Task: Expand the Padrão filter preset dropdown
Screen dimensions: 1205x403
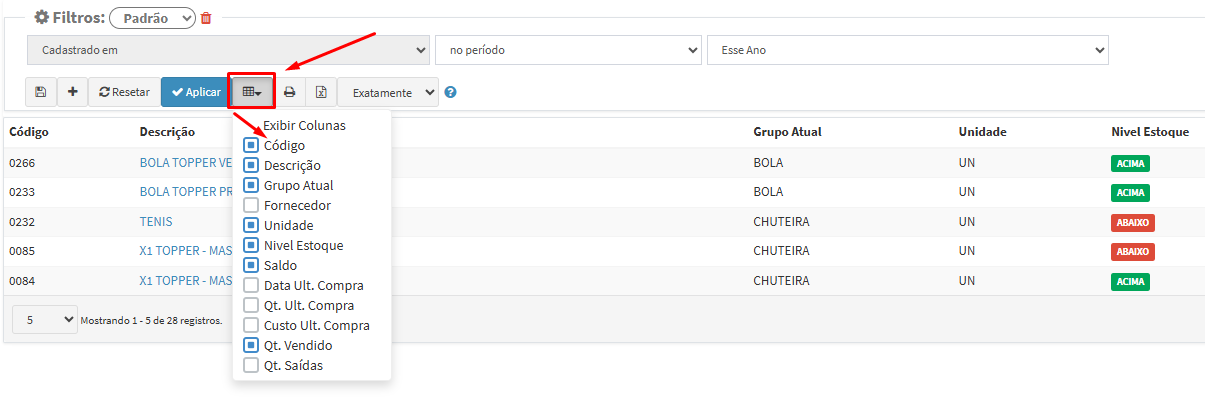Action: (x=152, y=18)
